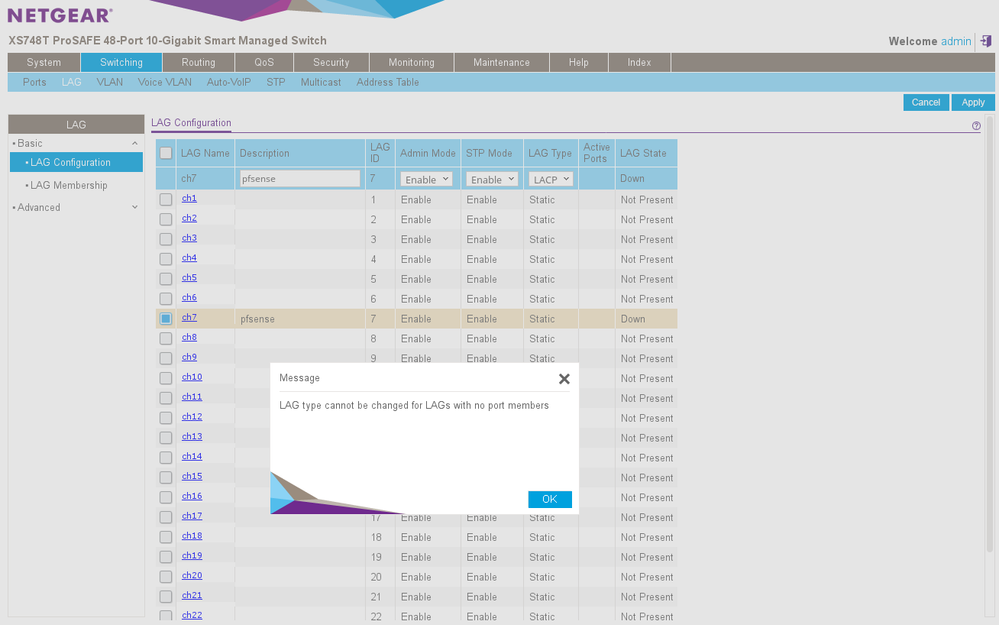Open the help question mark icon

[x=976, y=126]
